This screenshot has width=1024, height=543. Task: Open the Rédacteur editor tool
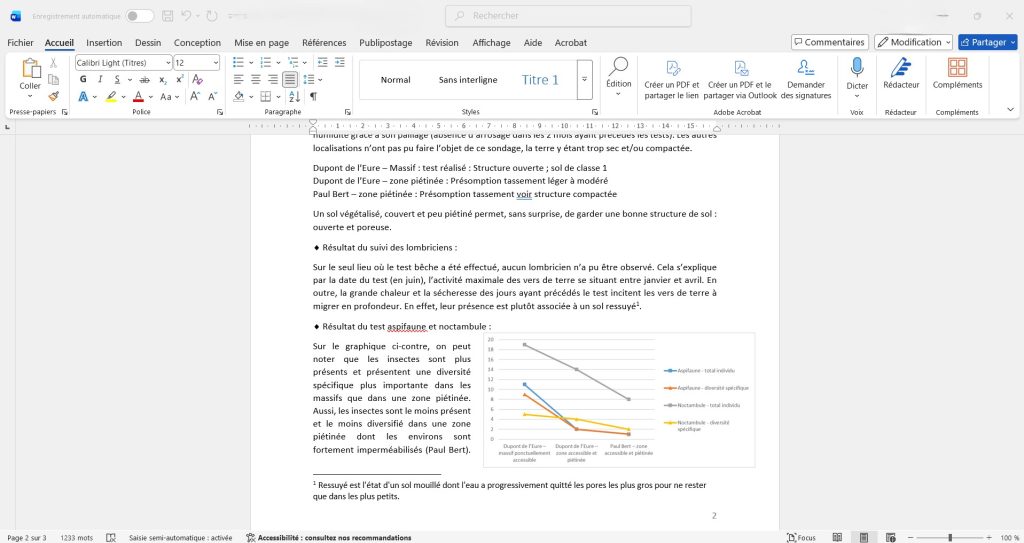tap(900, 68)
